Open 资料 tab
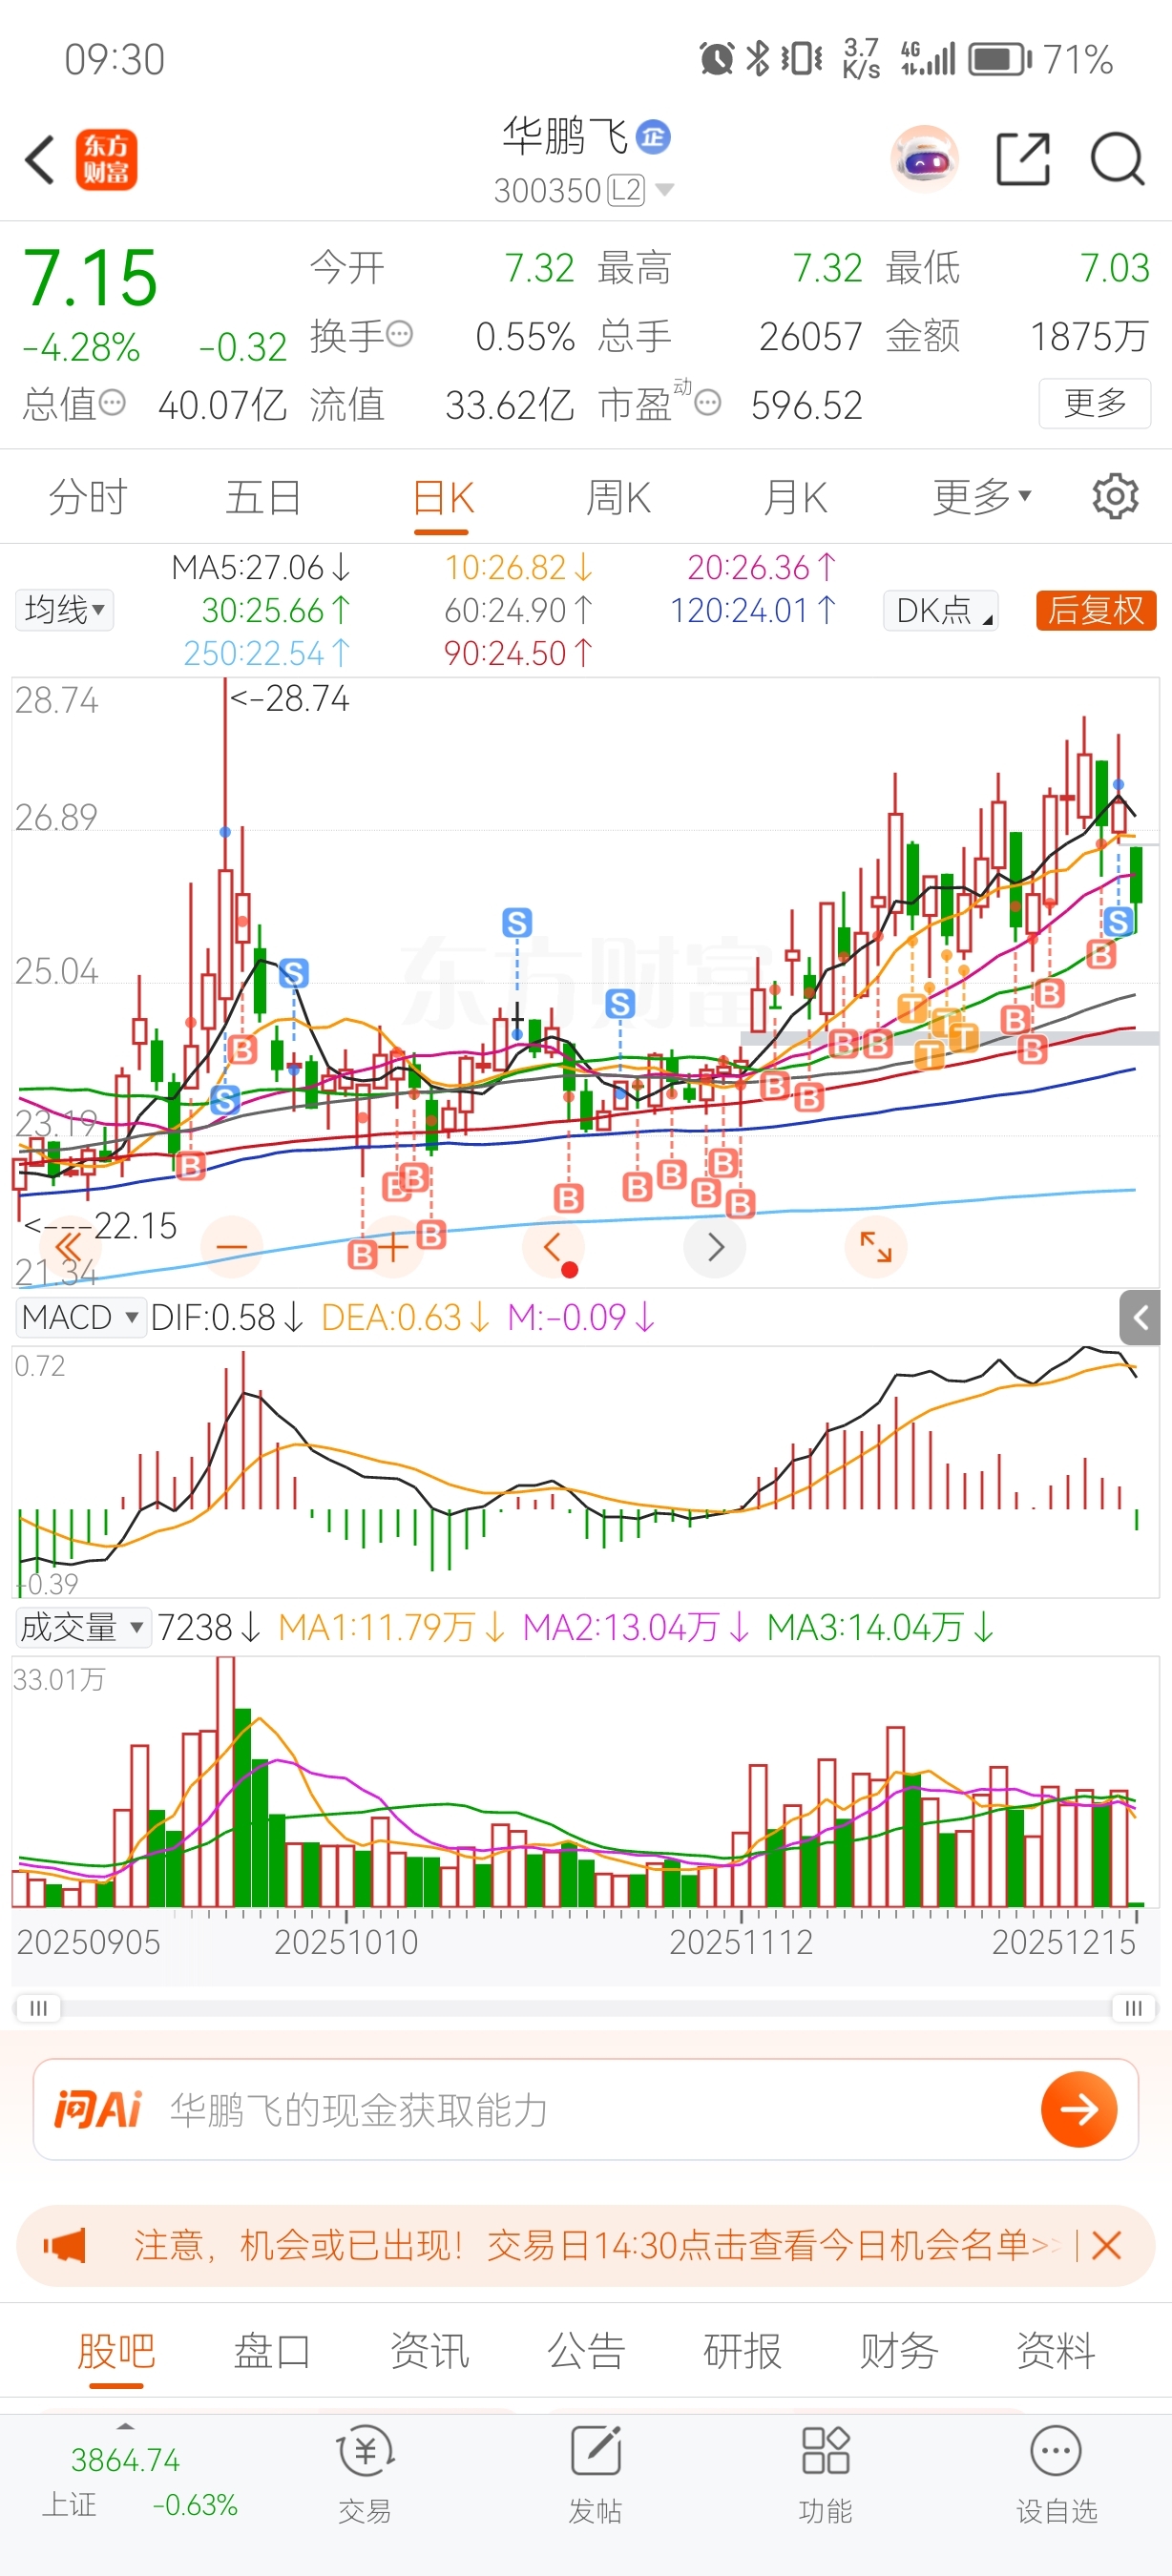Screen dimensions: 1172x2576 click(x=1056, y=2350)
